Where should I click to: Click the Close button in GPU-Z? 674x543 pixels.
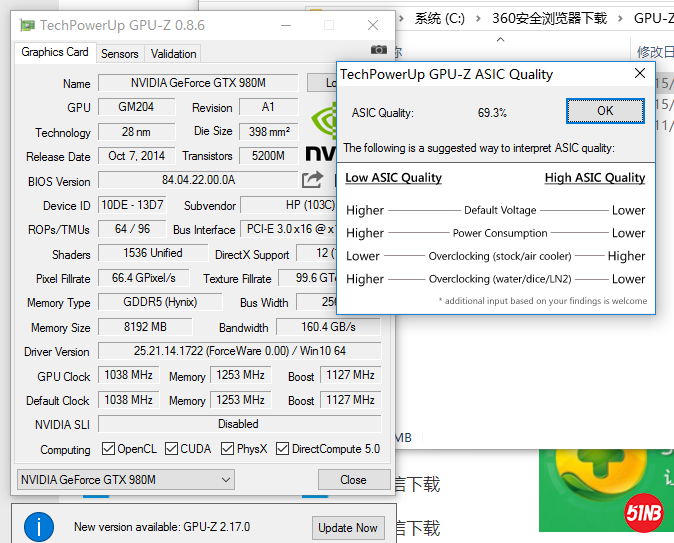pyautogui.click(x=353, y=479)
